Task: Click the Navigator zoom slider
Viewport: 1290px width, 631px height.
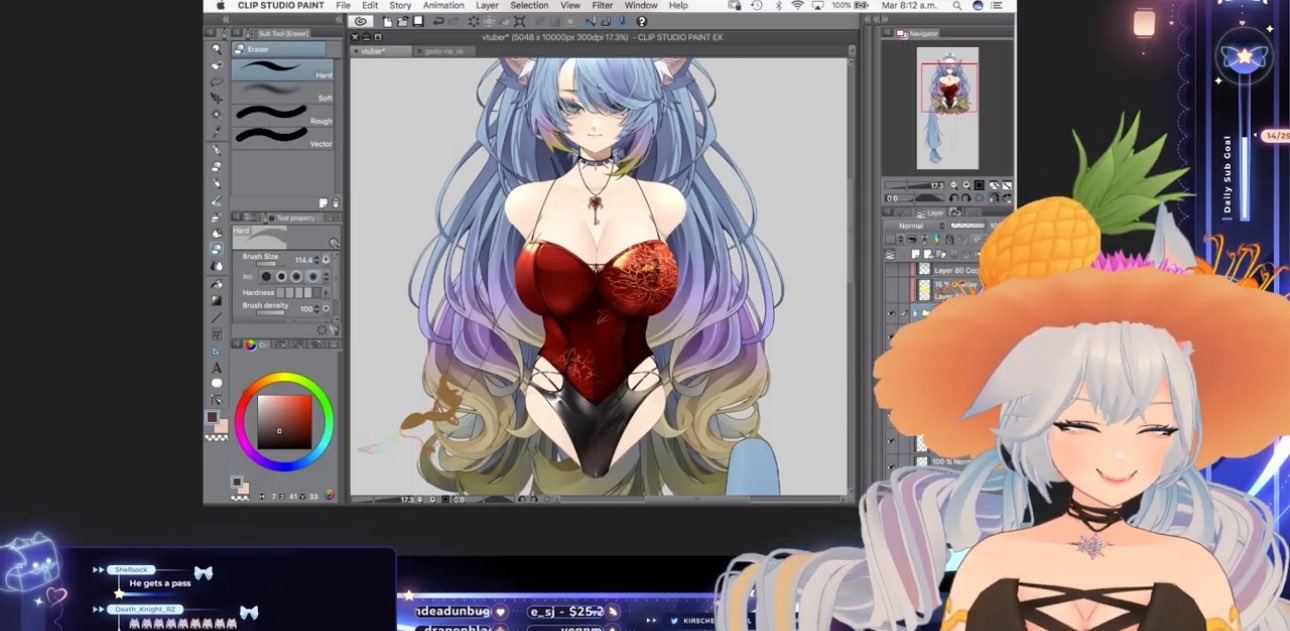Action: coord(905,185)
